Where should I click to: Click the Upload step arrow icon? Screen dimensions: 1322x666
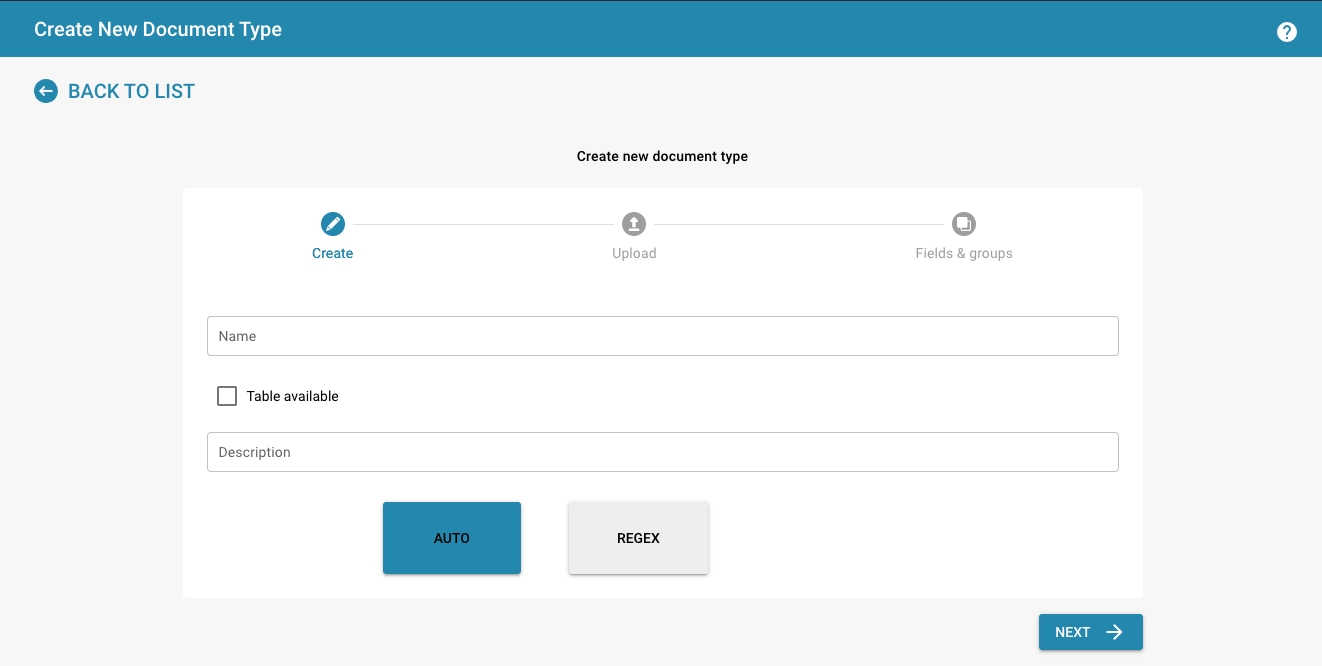634,224
